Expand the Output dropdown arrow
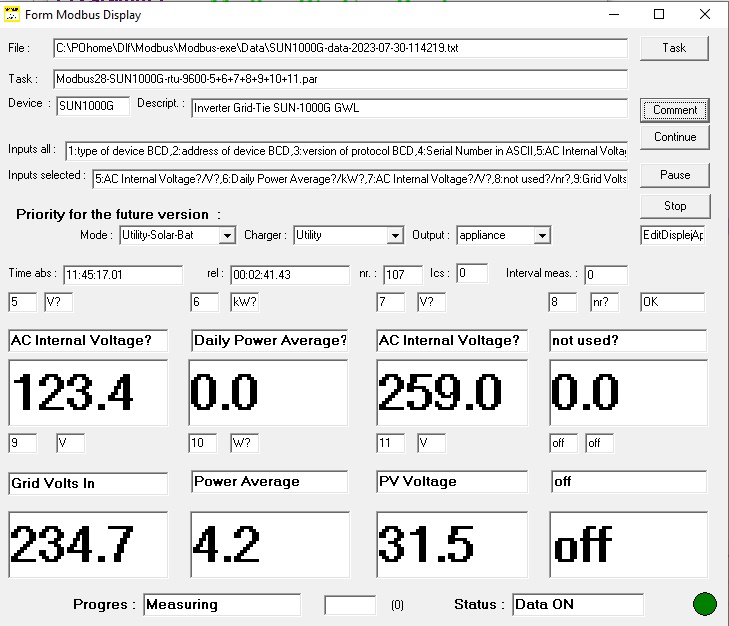Viewport: 729px width, 626px height. pos(542,235)
